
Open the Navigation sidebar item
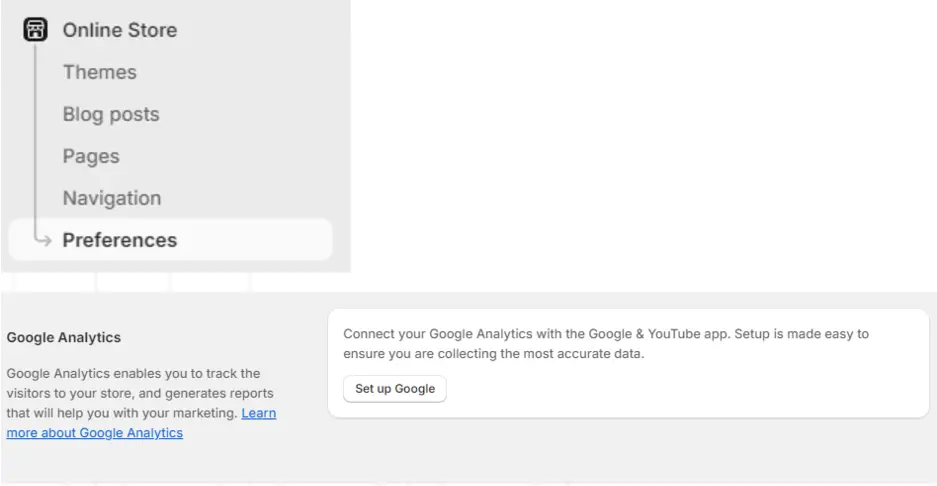tap(112, 198)
